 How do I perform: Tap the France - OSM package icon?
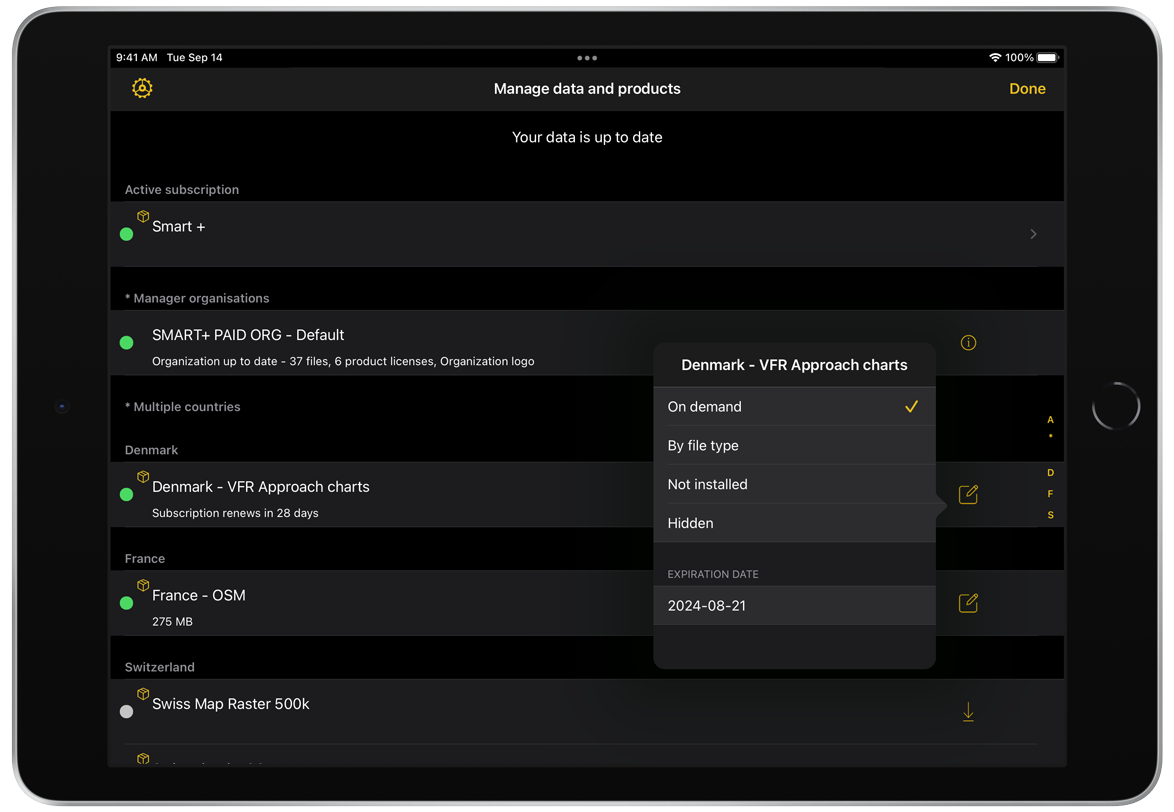[143, 585]
